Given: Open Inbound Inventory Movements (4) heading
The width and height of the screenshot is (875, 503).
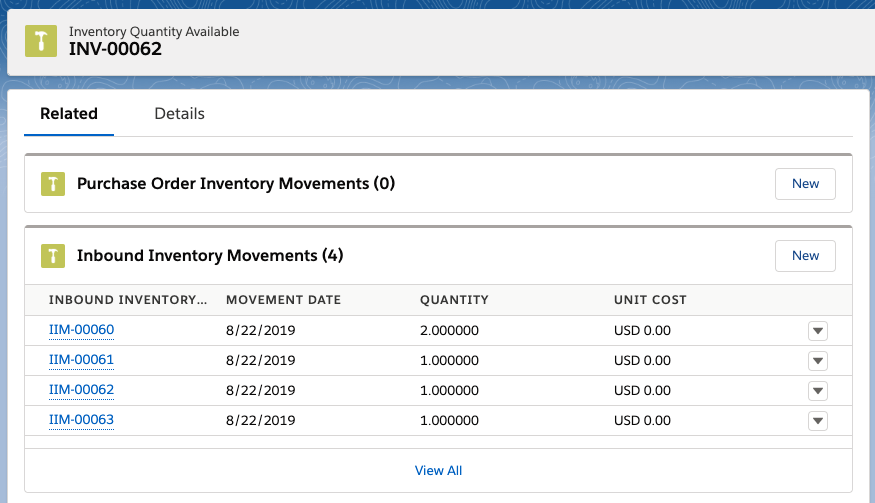Looking at the screenshot, I should [x=210, y=256].
